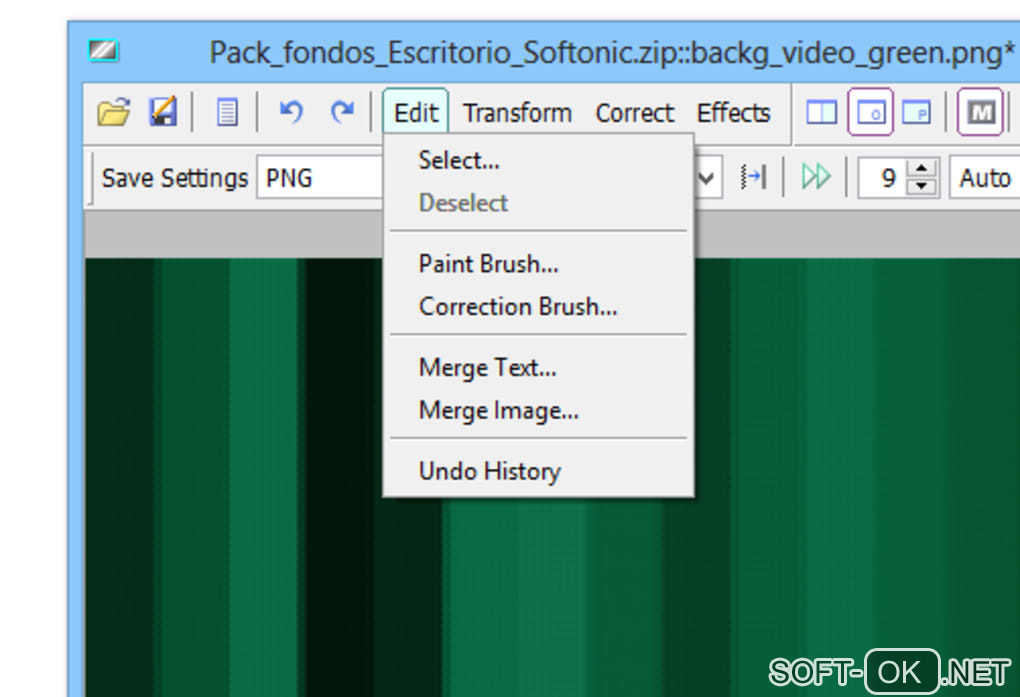Choose Correction Brush... from the Edit menu

(x=538, y=306)
